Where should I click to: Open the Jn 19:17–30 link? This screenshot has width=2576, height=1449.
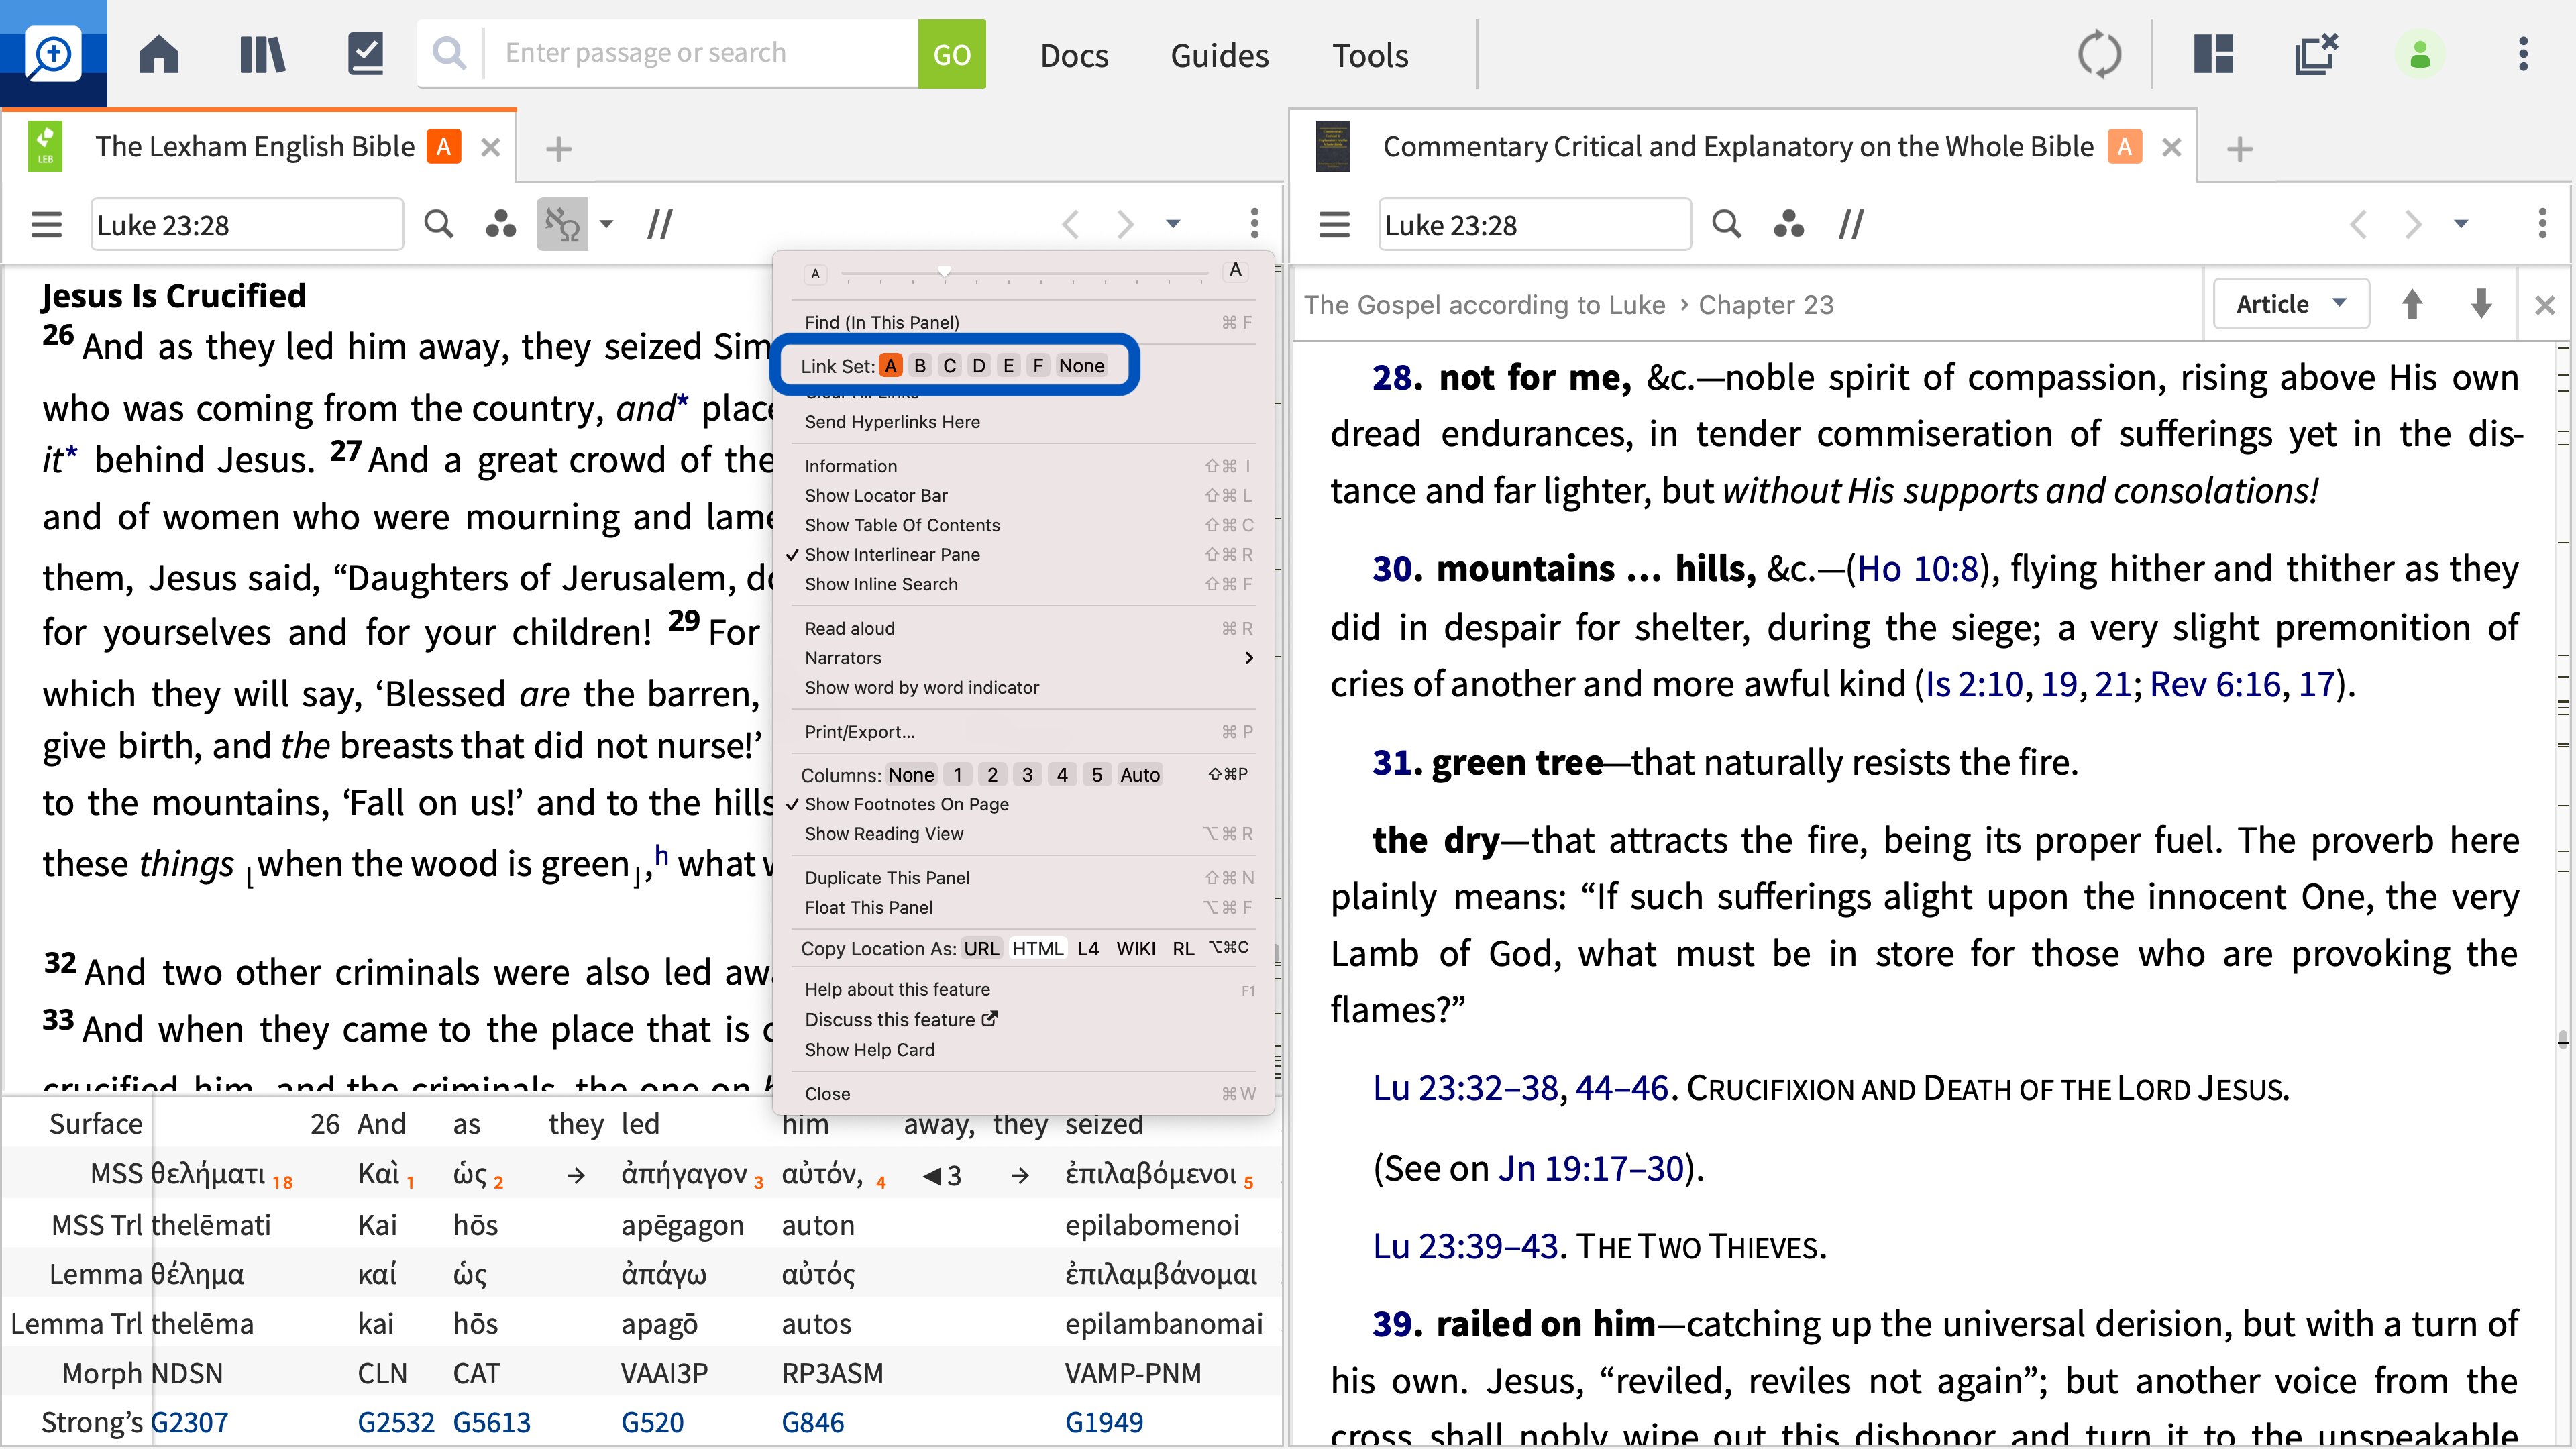[x=1590, y=1168]
